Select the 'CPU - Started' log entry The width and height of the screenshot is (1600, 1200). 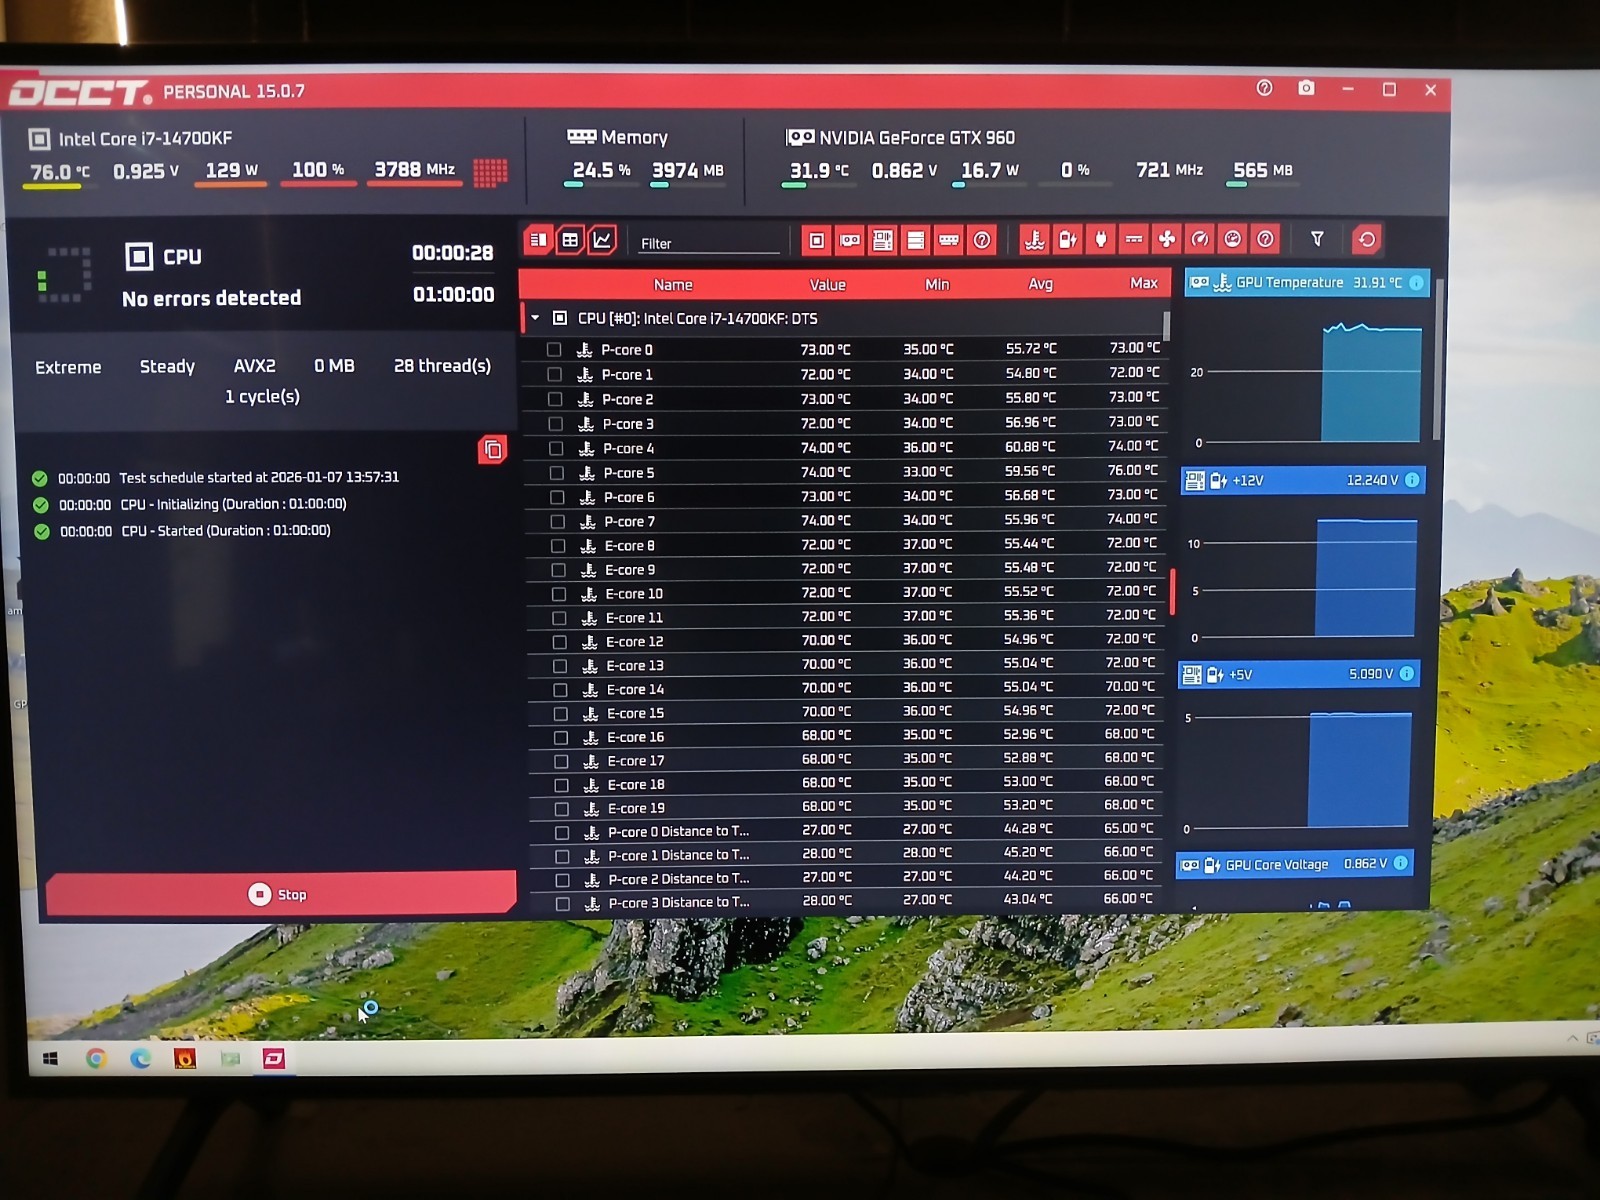(226, 531)
